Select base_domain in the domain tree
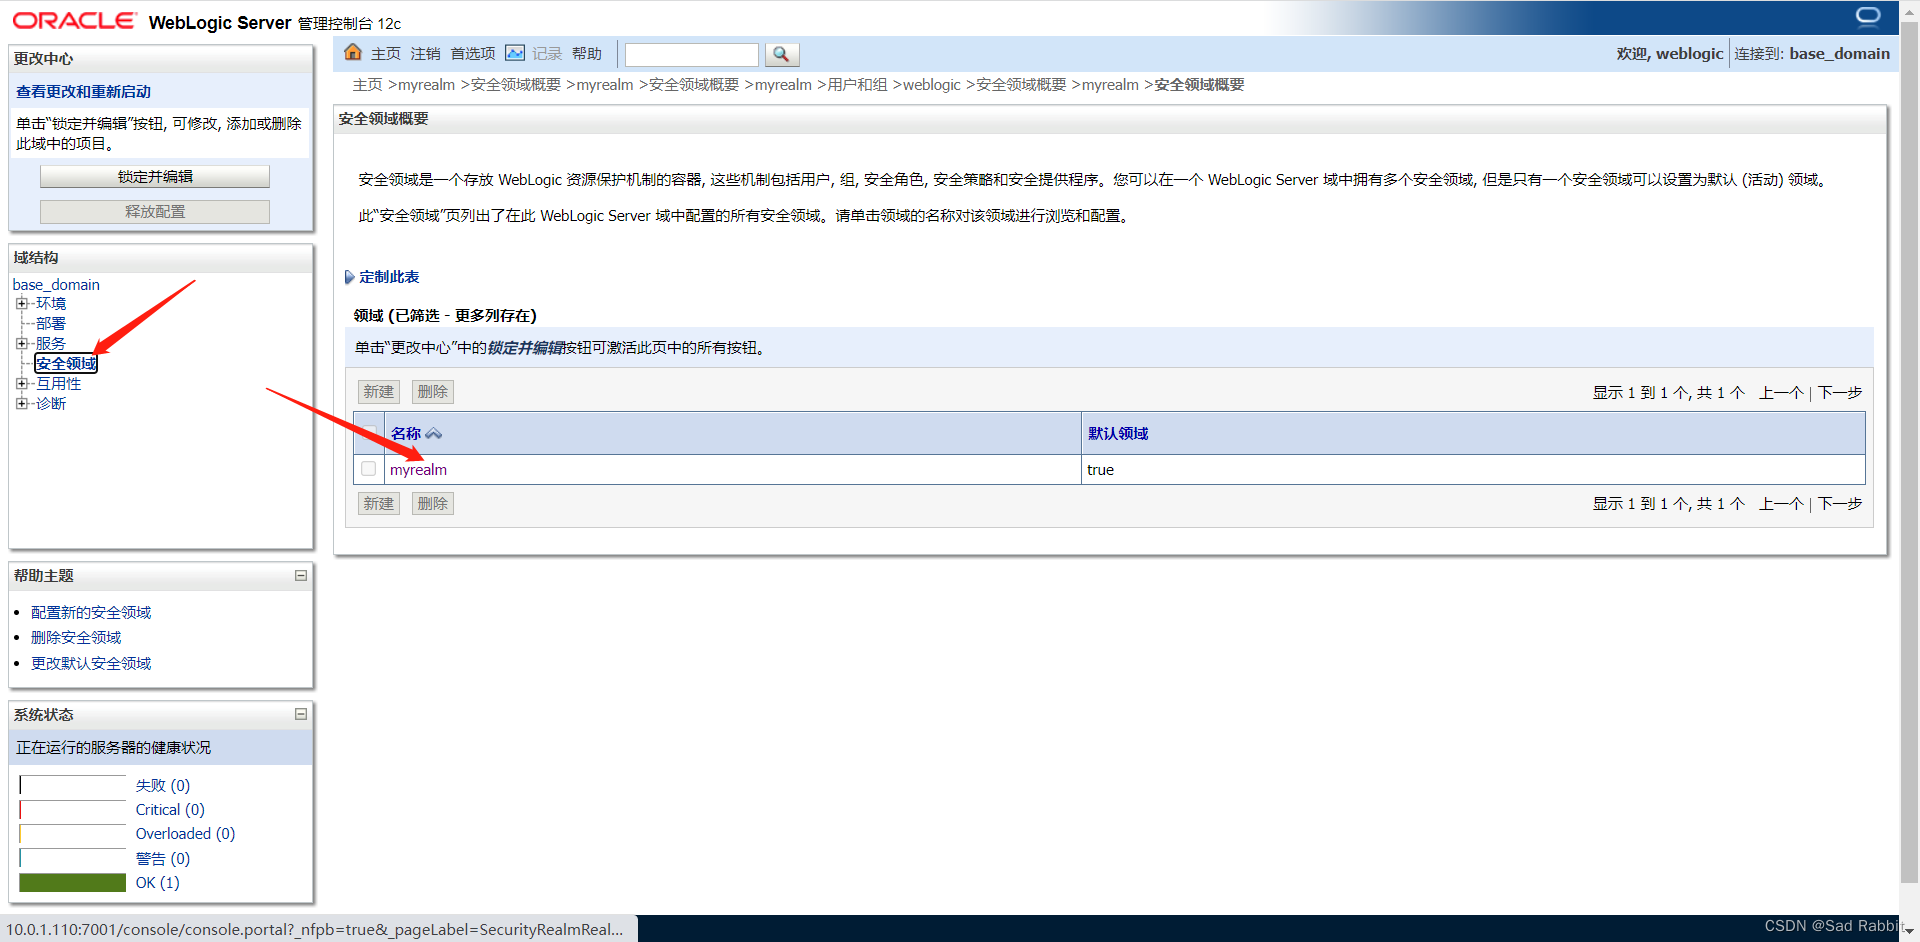1920x942 pixels. tap(56, 285)
